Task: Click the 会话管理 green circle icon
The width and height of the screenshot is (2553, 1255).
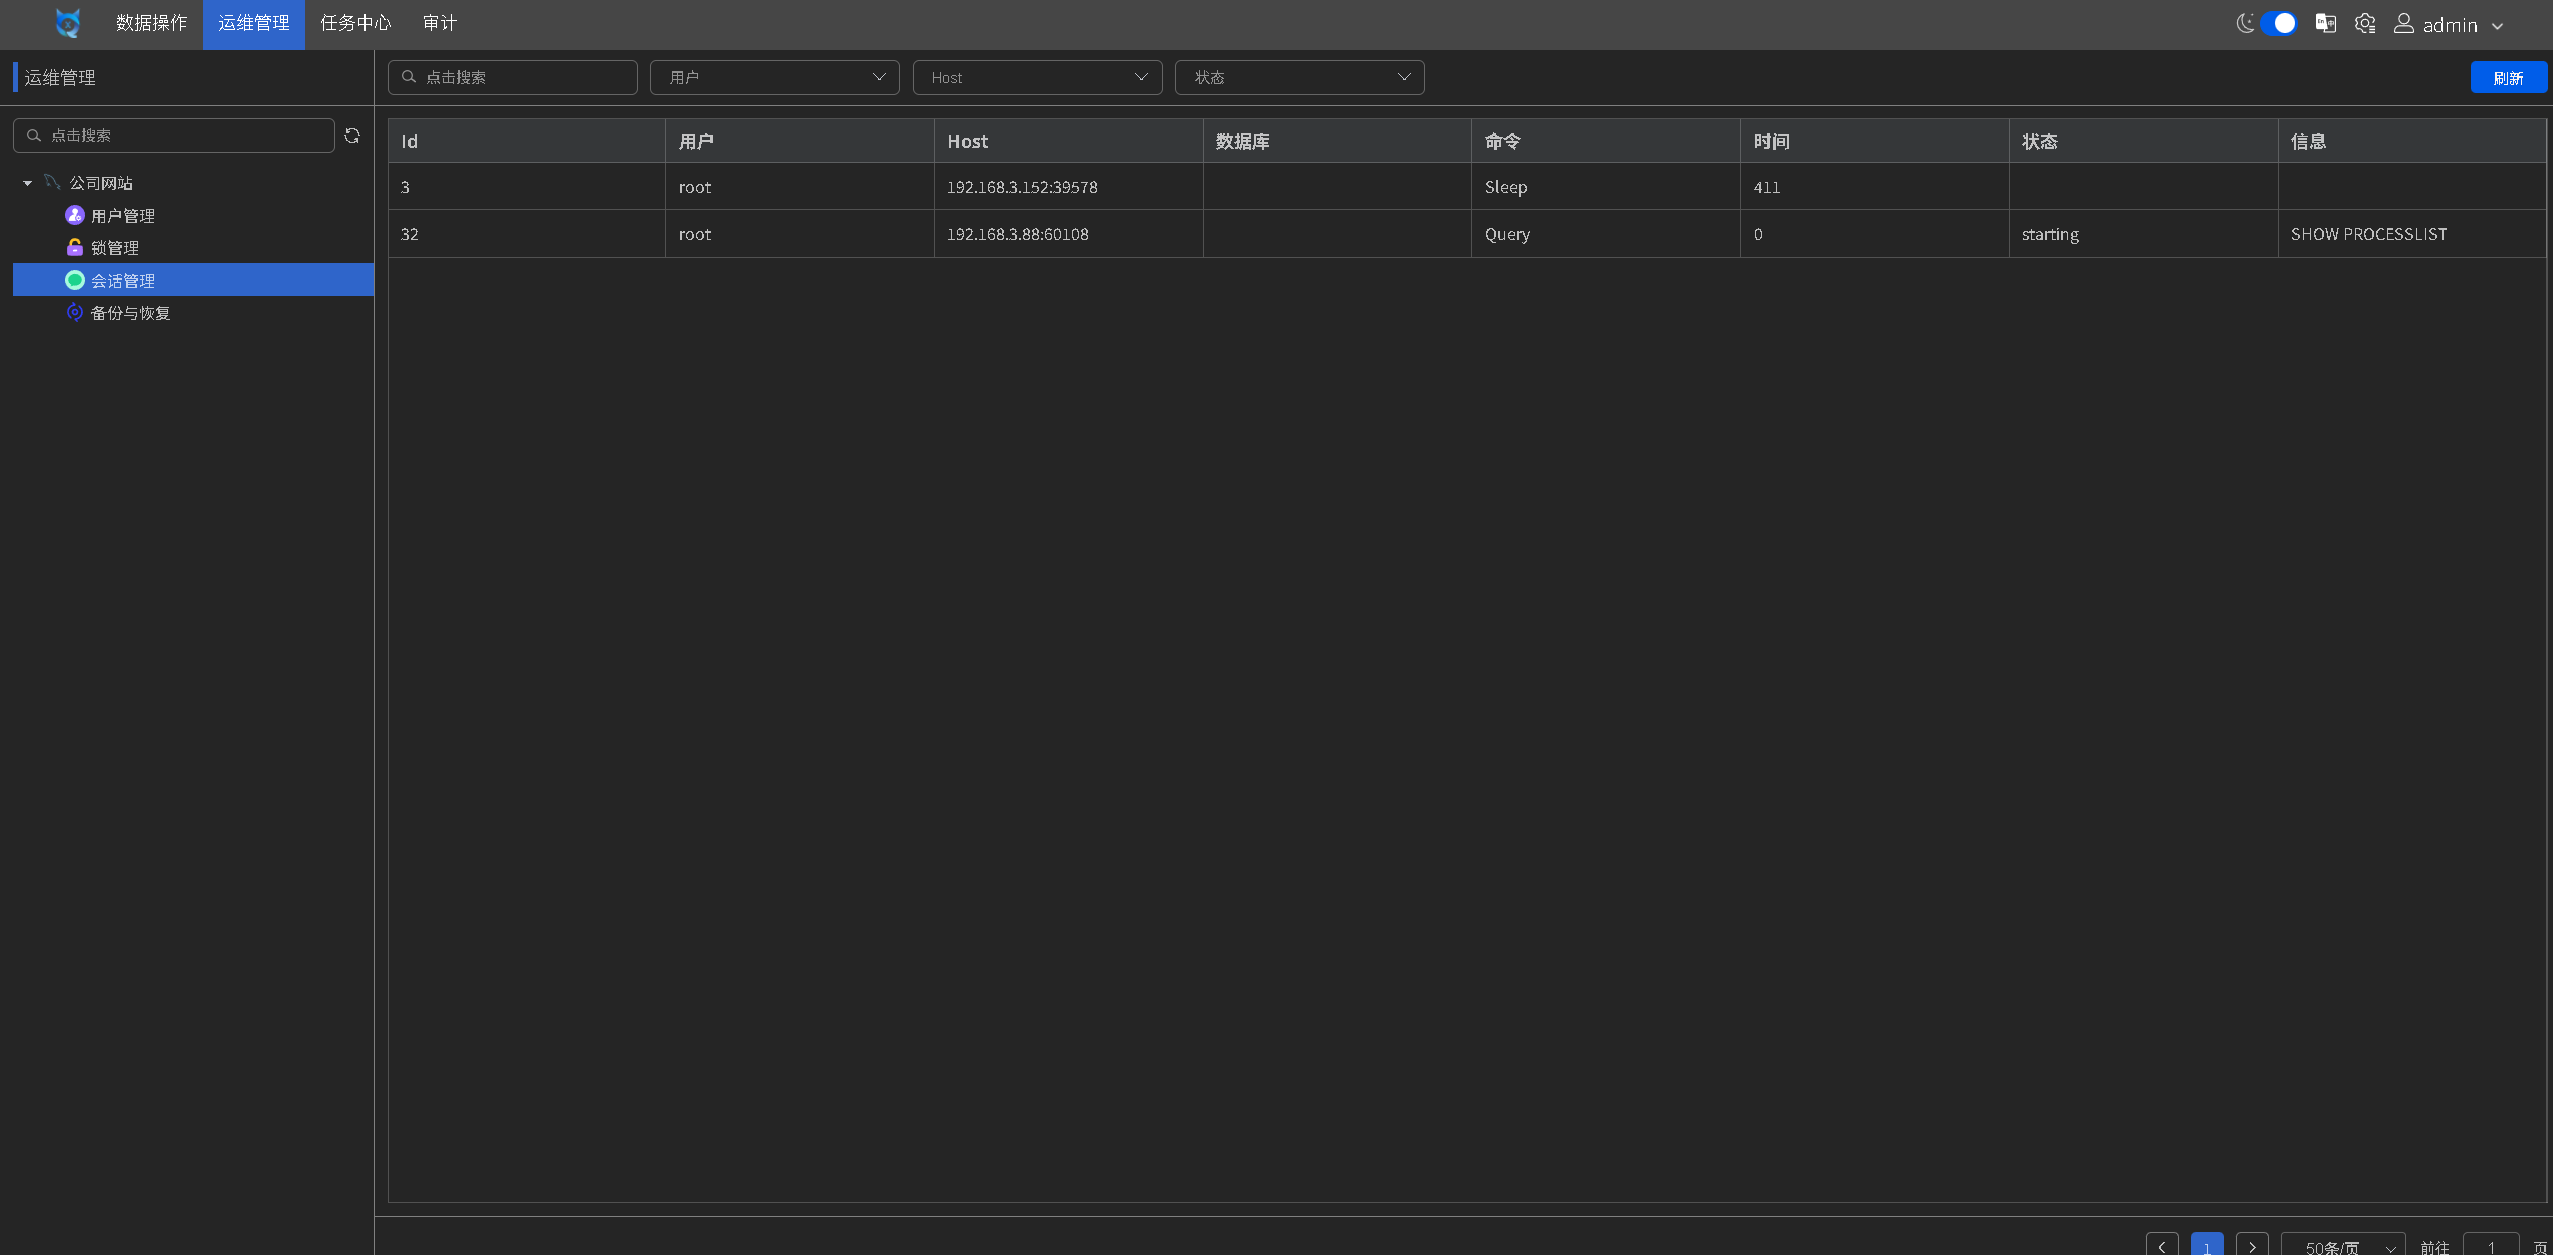Action: tap(74, 280)
